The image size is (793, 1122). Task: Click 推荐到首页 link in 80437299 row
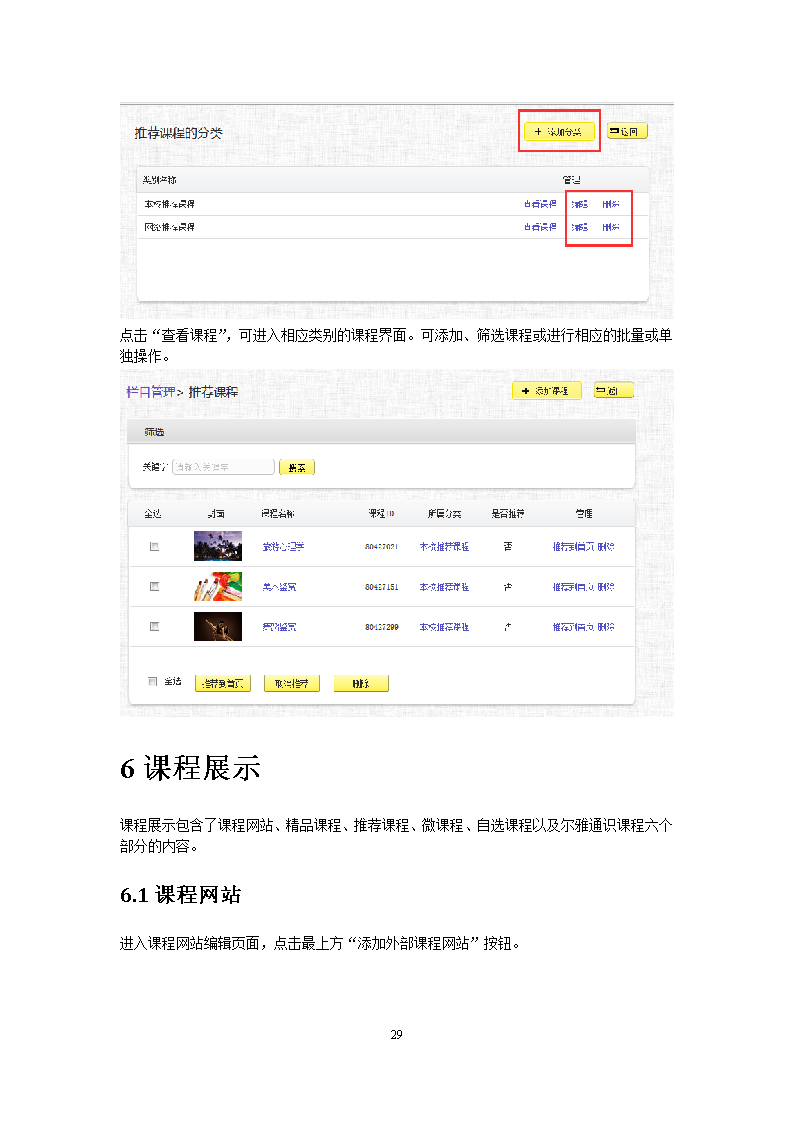(573, 627)
